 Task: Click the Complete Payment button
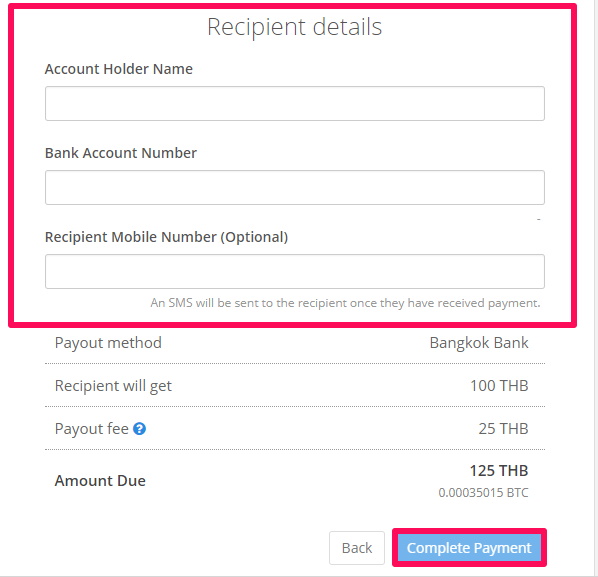469,548
